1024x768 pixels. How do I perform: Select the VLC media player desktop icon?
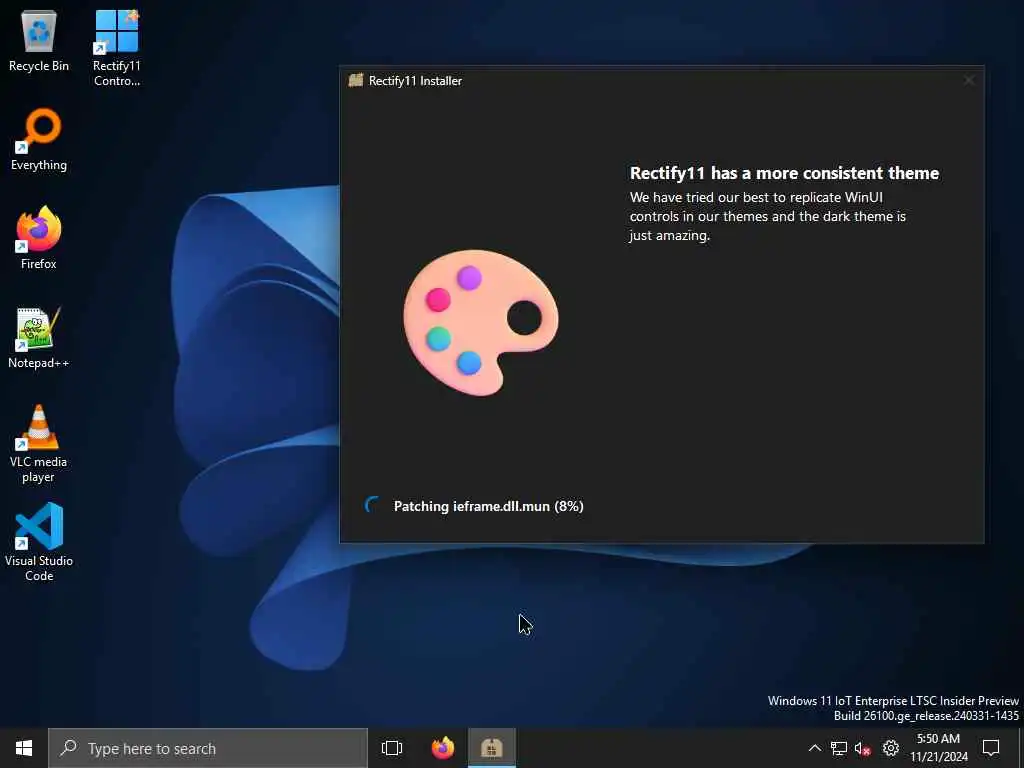coord(39,443)
